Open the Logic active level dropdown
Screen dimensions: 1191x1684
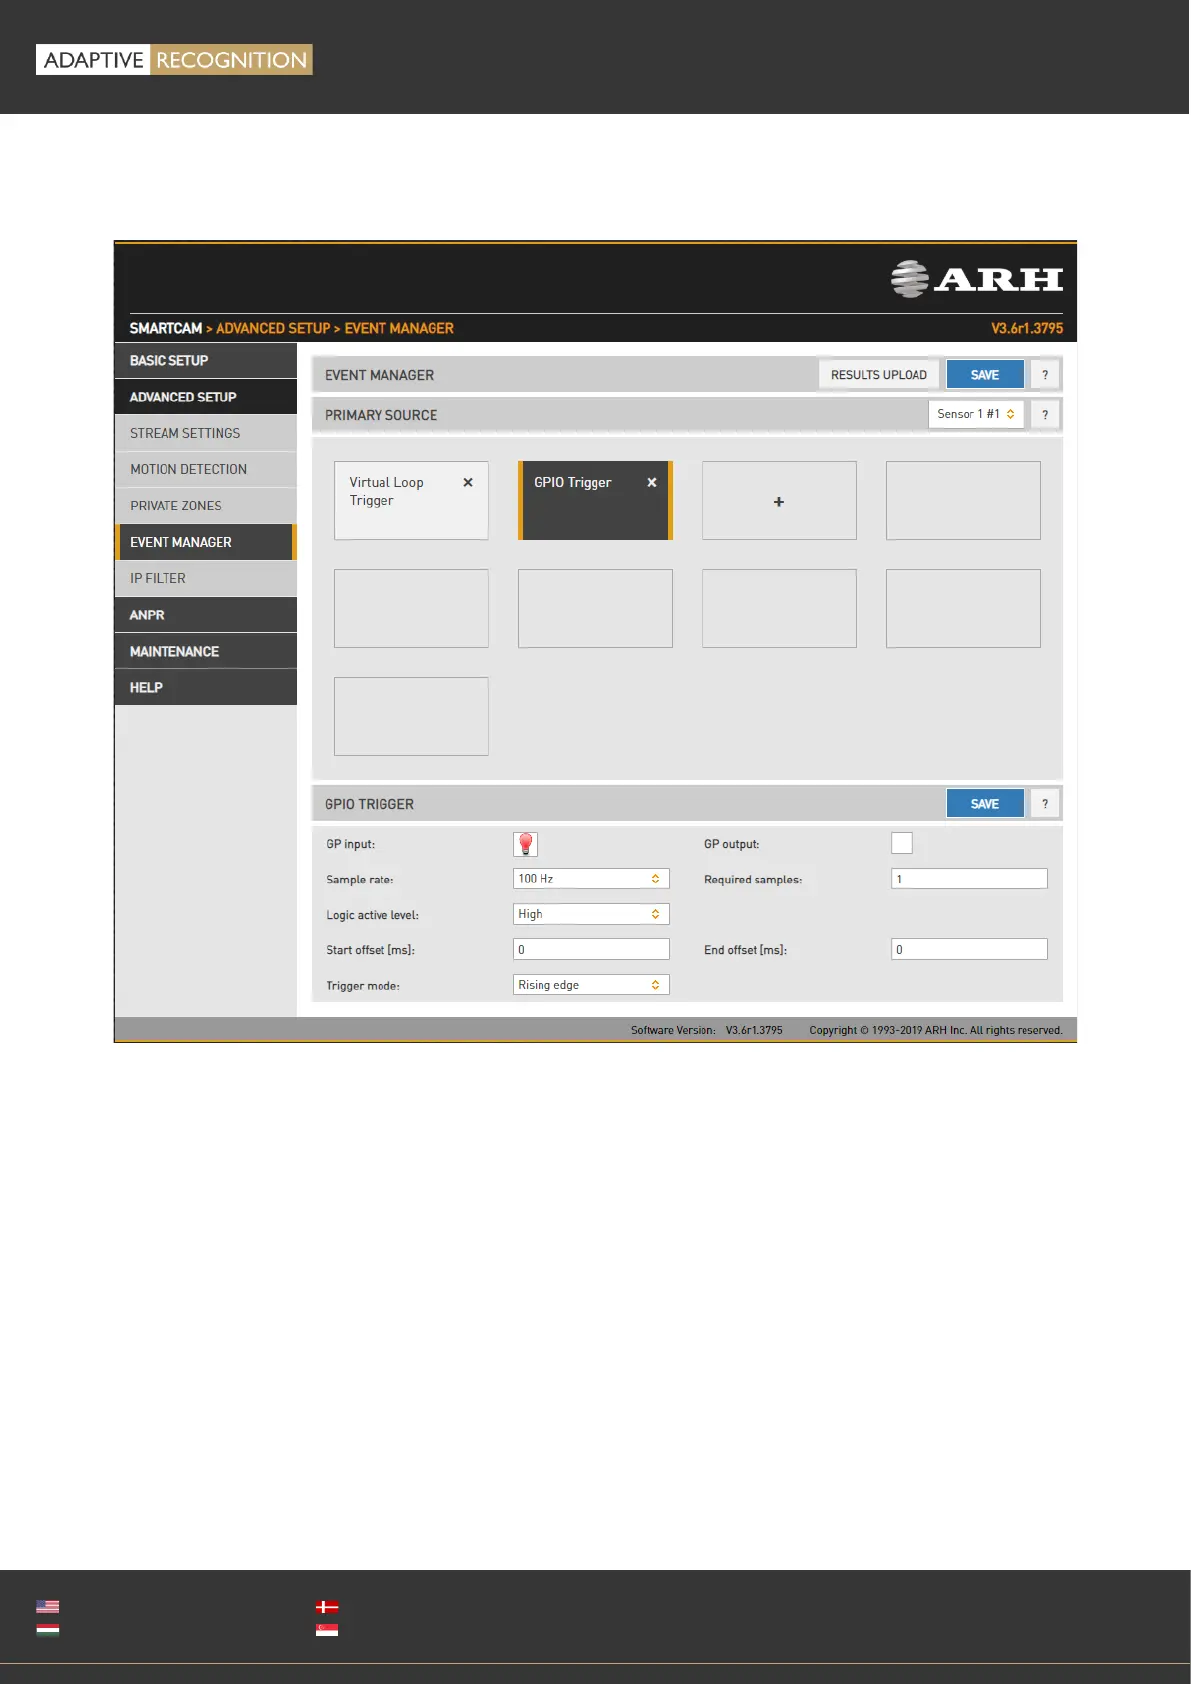(x=591, y=914)
